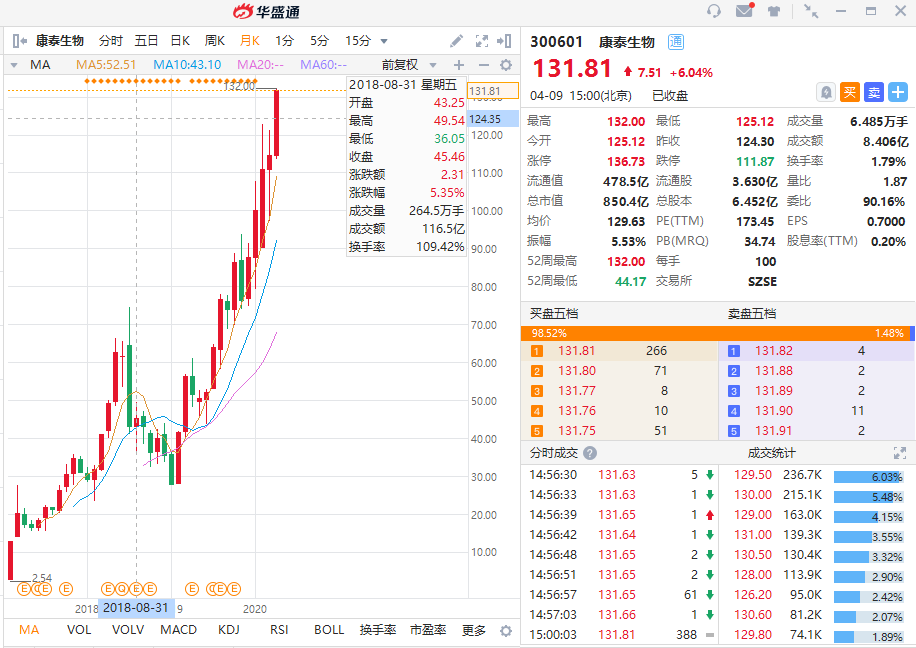Click the 124.35 crosshair price label
The image size is (916, 648).
[493, 119]
